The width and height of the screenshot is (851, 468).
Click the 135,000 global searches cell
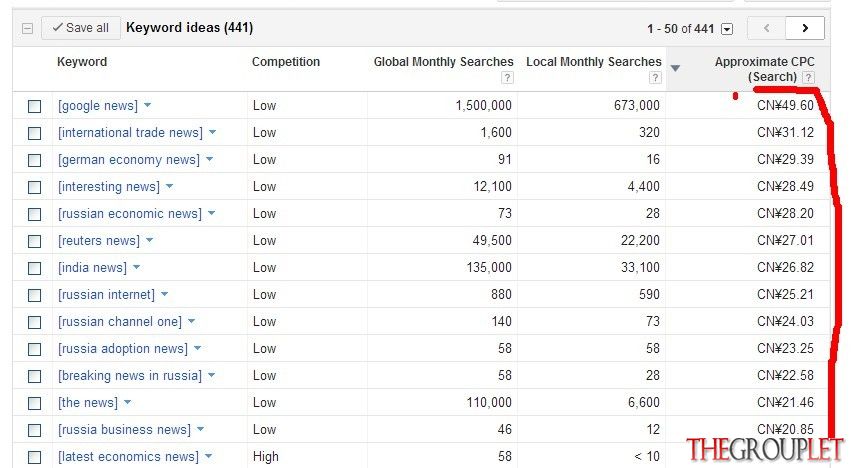(489, 268)
